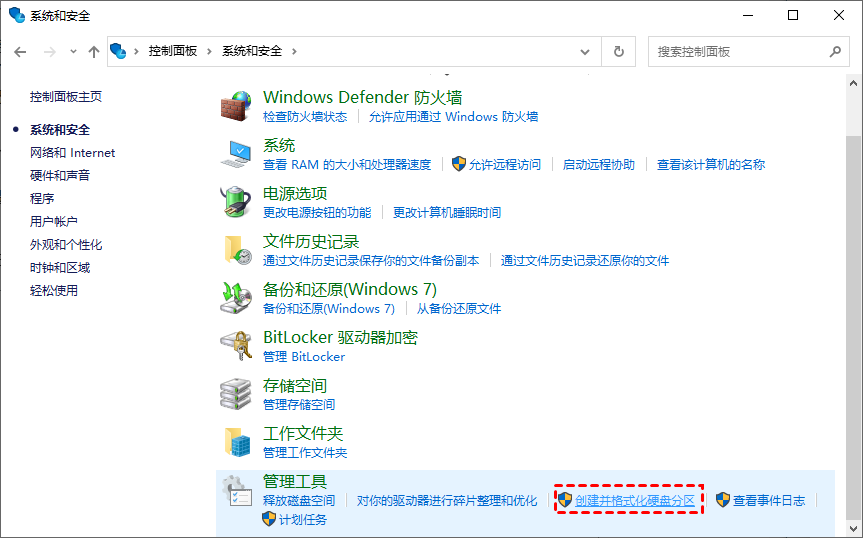The width and height of the screenshot is (863, 538).
Task: Expand the address bar history dropdown
Action: pyautogui.click(x=585, y=52)
